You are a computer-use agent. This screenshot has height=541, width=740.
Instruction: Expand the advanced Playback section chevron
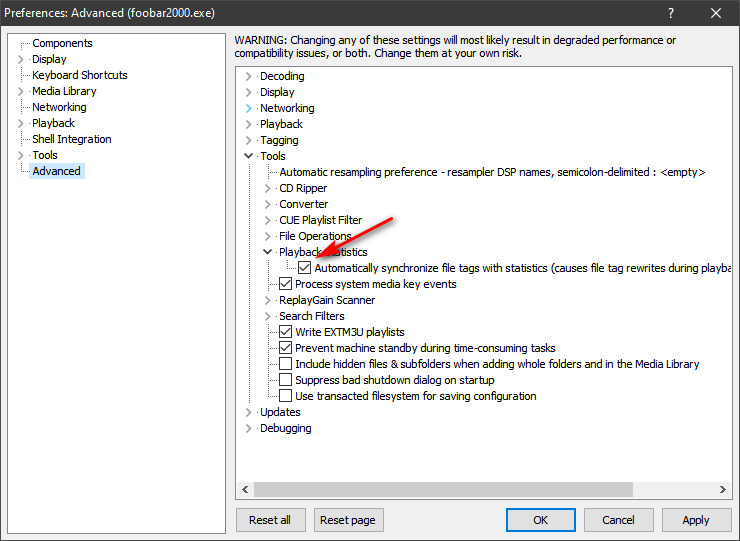click(x=248, y=124)
